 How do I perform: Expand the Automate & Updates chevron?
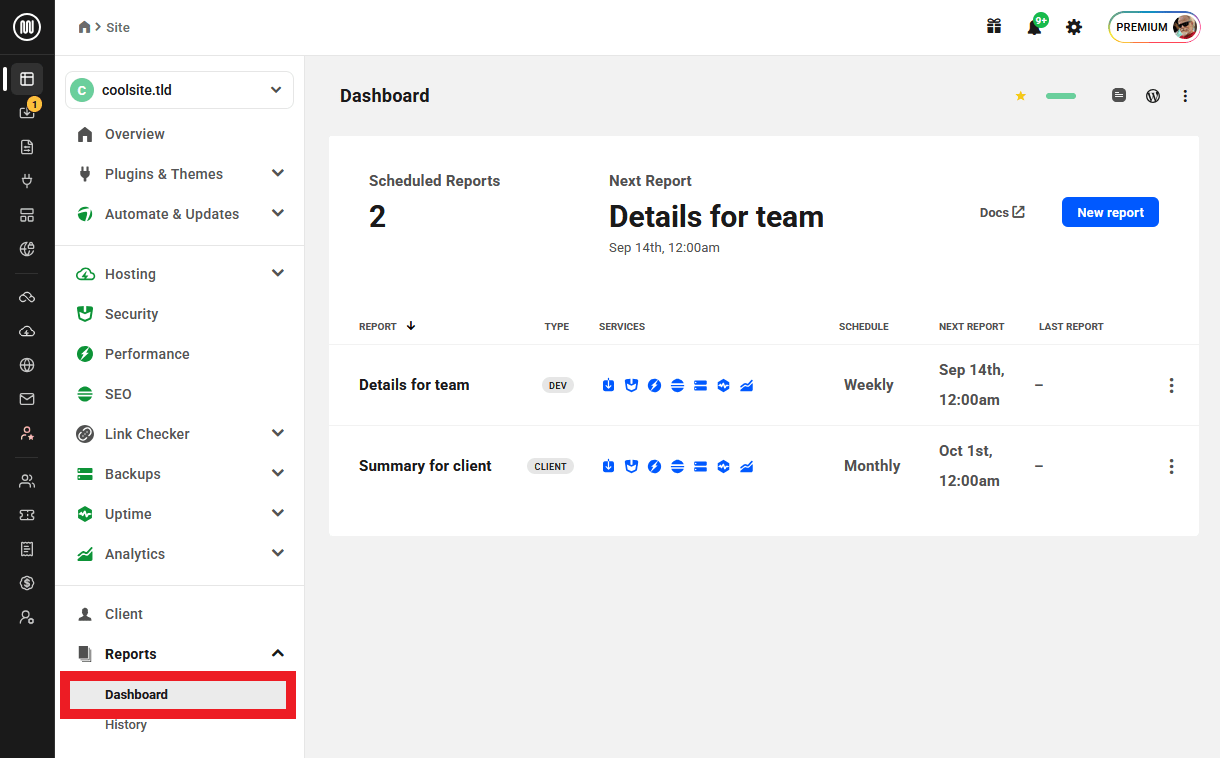278,213
